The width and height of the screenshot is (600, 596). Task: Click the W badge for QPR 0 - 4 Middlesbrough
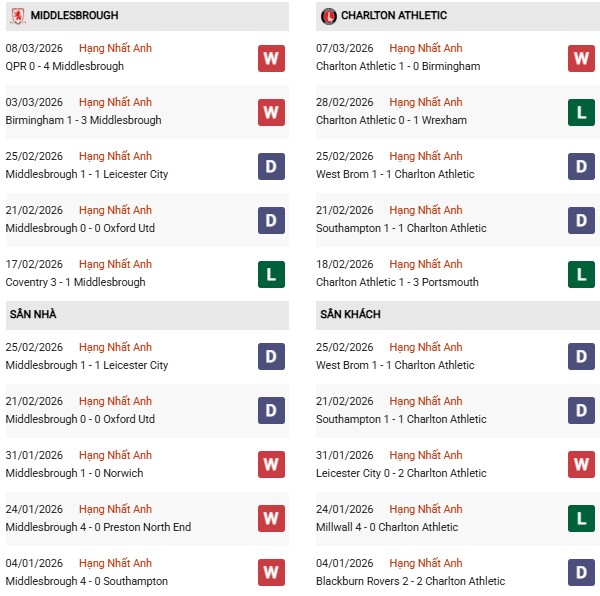(x=271, y=58)
